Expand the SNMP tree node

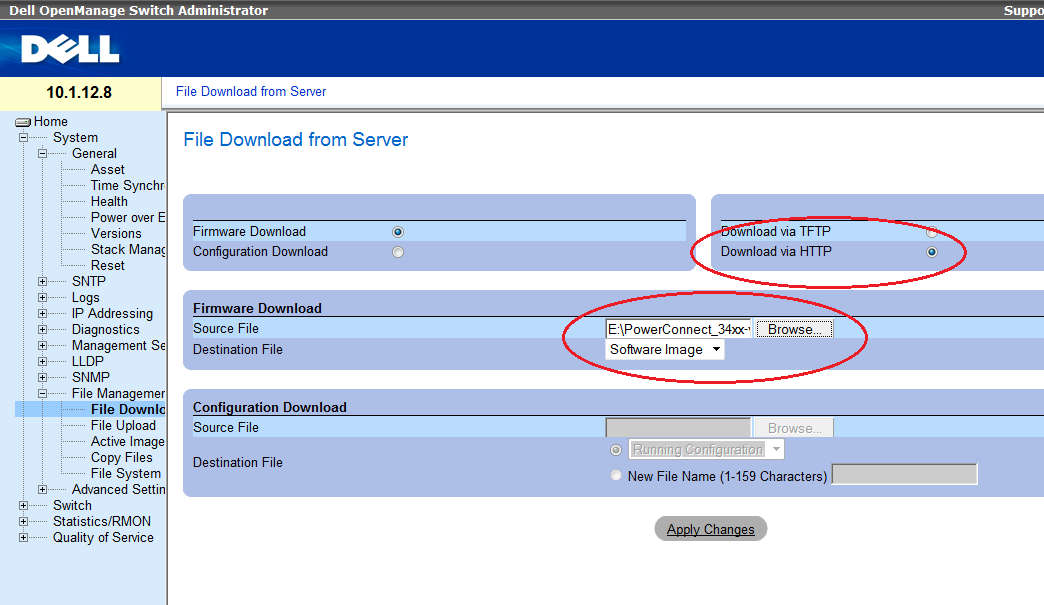tap(43, 377)
